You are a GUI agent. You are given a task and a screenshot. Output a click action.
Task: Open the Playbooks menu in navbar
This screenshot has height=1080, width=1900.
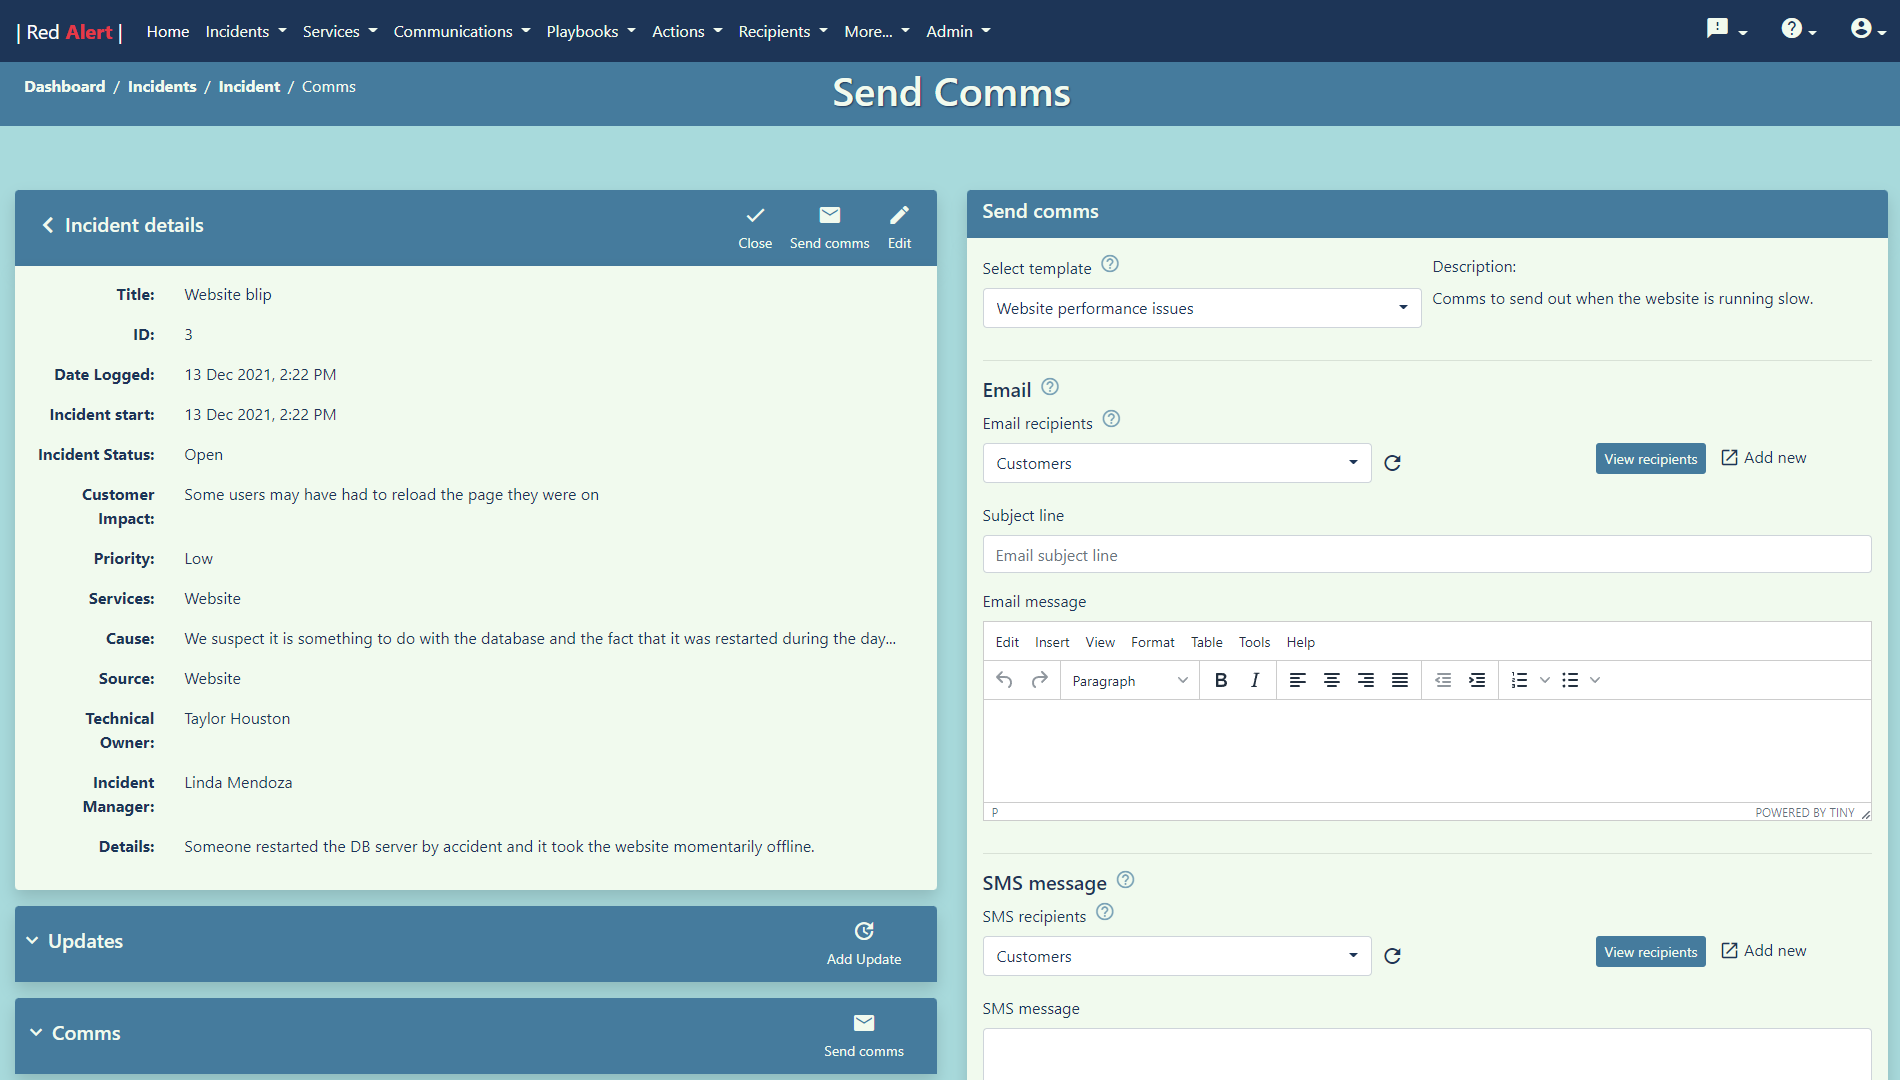(x=590, y=31)
